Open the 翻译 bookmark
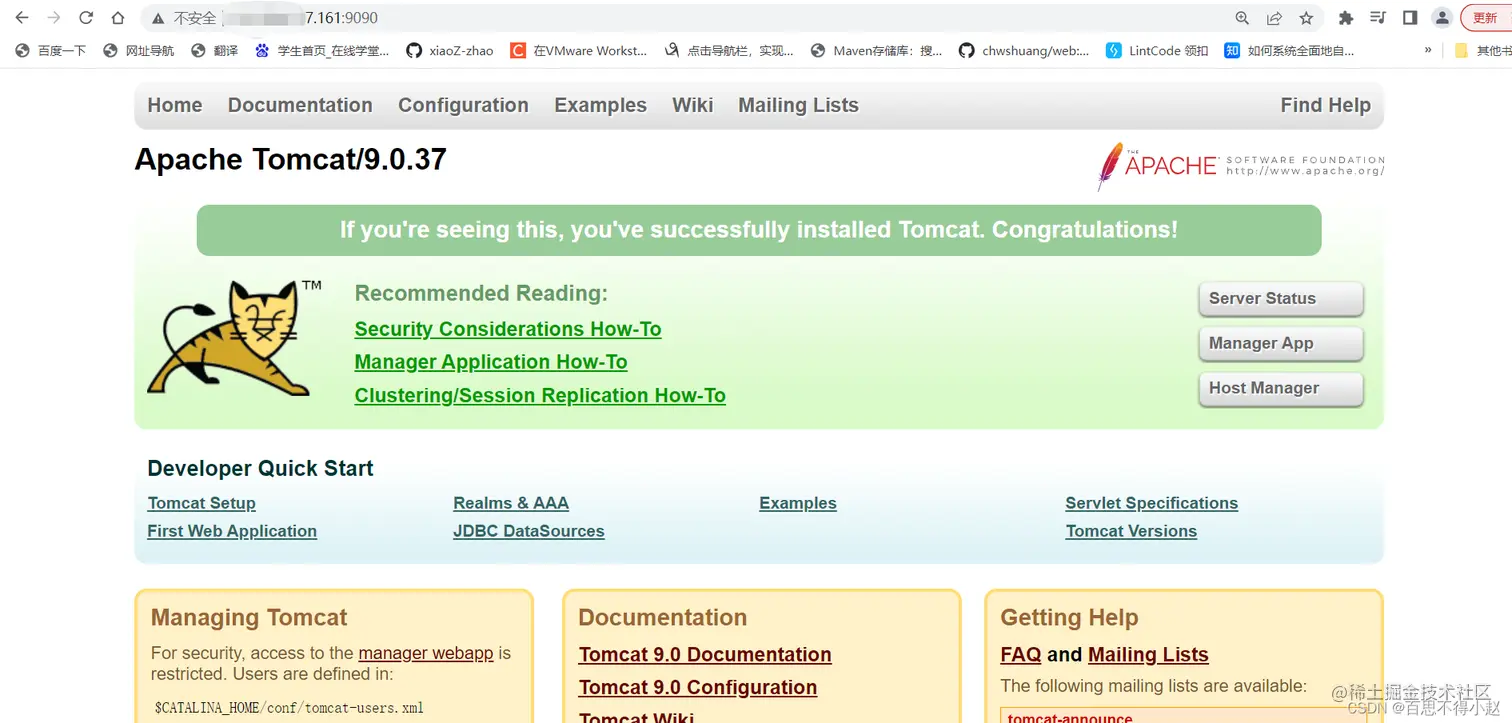Screen dimensions: 1512x723 [215, 50]
